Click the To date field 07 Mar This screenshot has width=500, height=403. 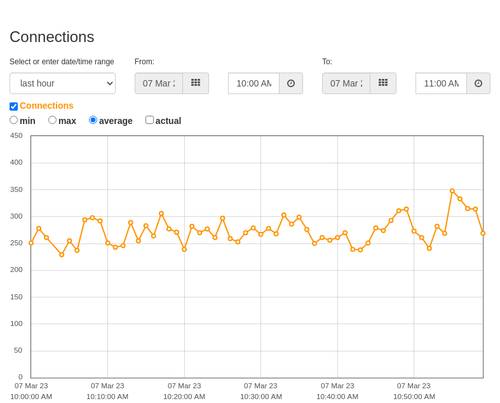346,83
